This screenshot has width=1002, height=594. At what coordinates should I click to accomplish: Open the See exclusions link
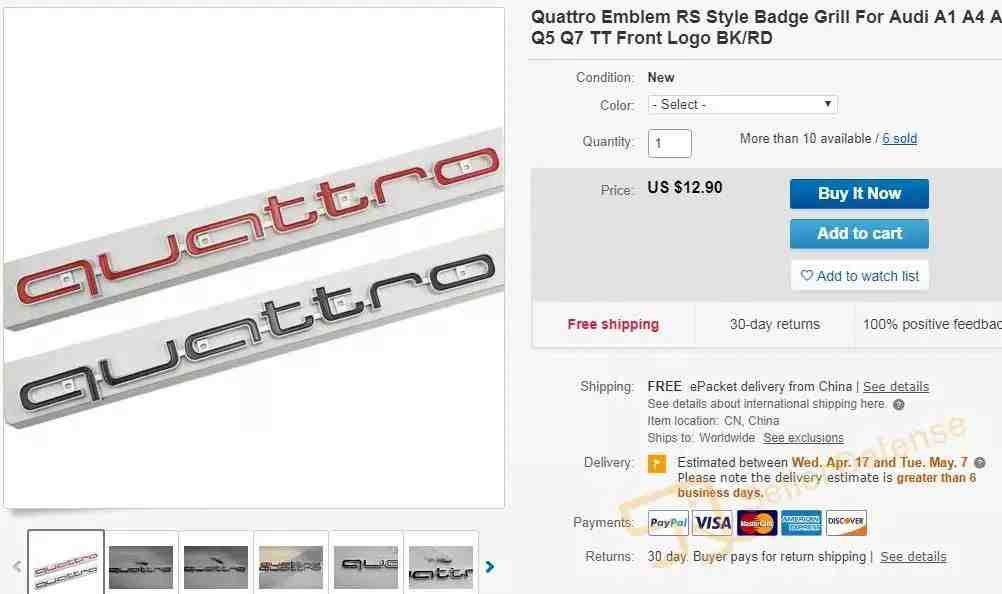point(803,438)
